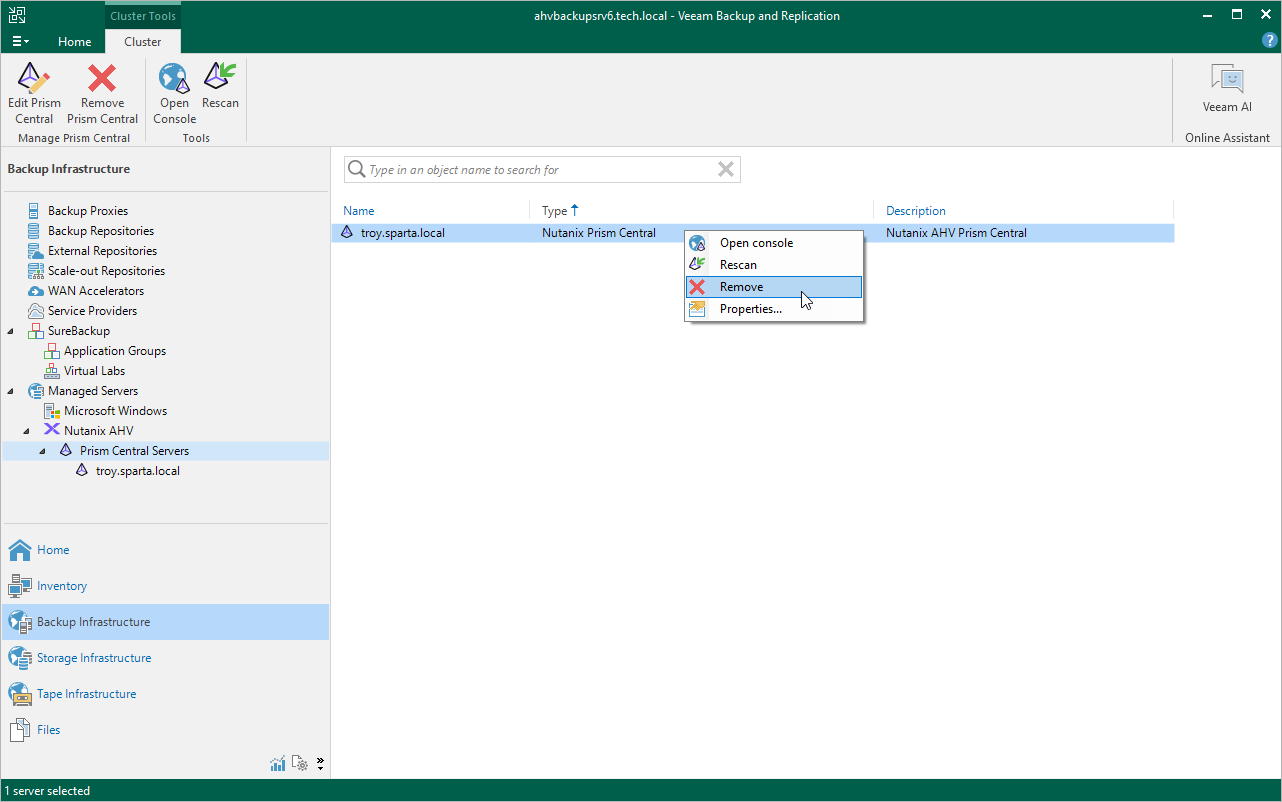Viewport: 1282px width, 802px height.
Task: Expand navigation pane overflow chevron
Action: pyautogui.click(x=320, y=764)
